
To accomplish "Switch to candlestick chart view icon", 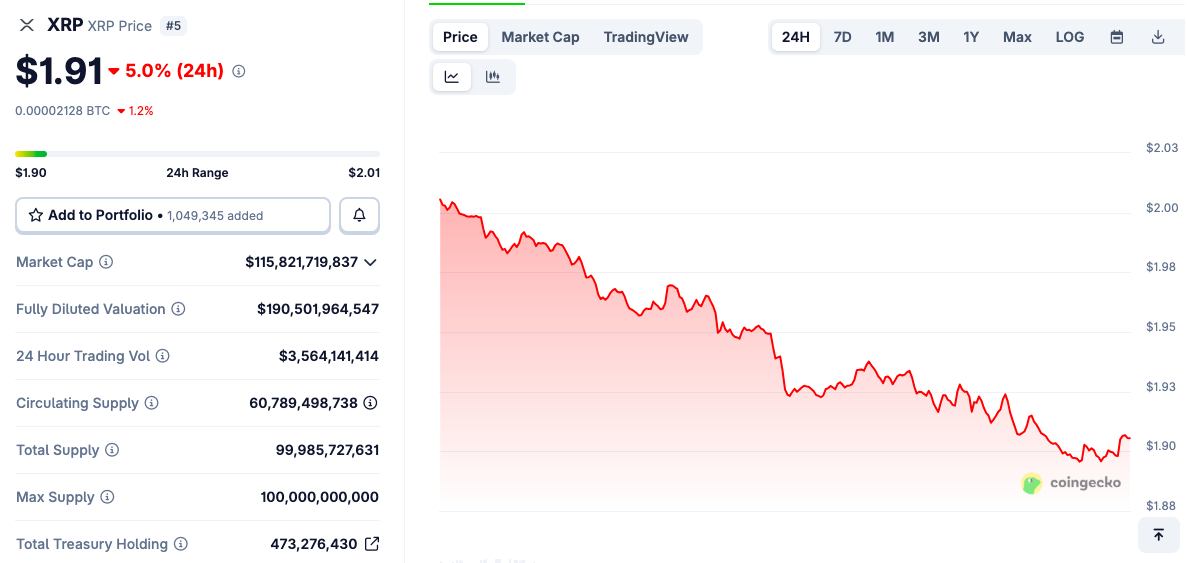I will coord(493,77).
